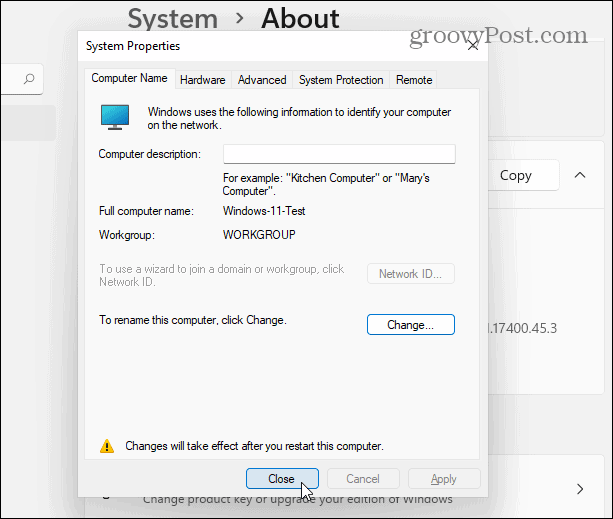Click the Windows-11-Test computer name text
Screen dimensions: 613x519
(x=264, y=211)
